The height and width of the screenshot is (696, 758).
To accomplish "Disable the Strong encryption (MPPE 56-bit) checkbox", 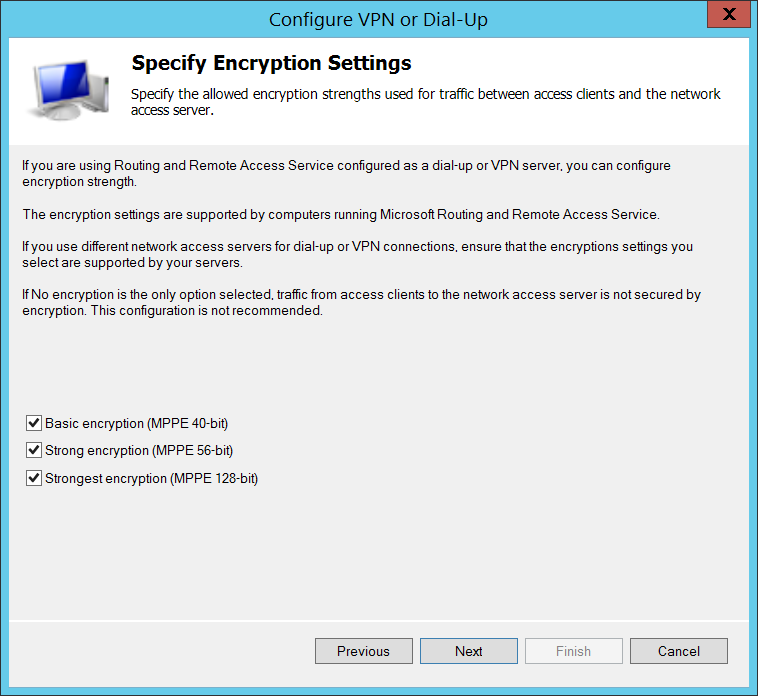I will tap(34, 450).
